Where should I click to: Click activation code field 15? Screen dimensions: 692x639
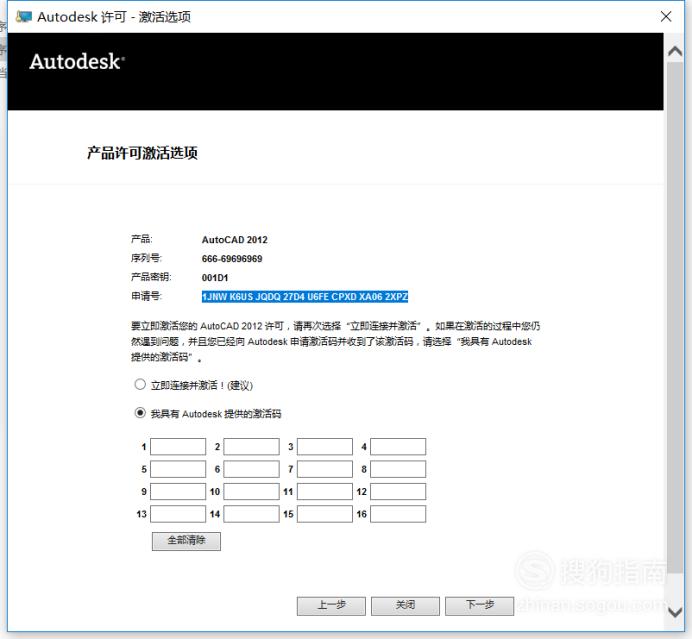coord(324,514)
